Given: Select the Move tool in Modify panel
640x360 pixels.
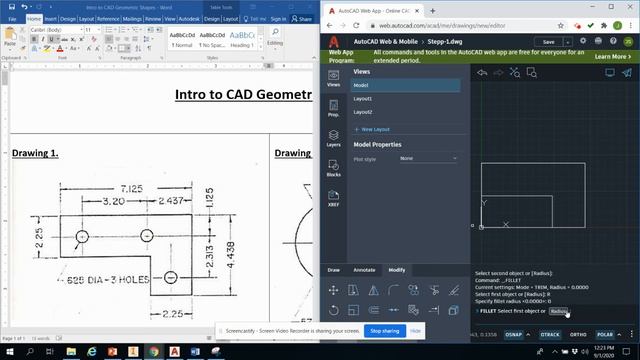Looking at the screenshot, I should [x=333, y=290].
